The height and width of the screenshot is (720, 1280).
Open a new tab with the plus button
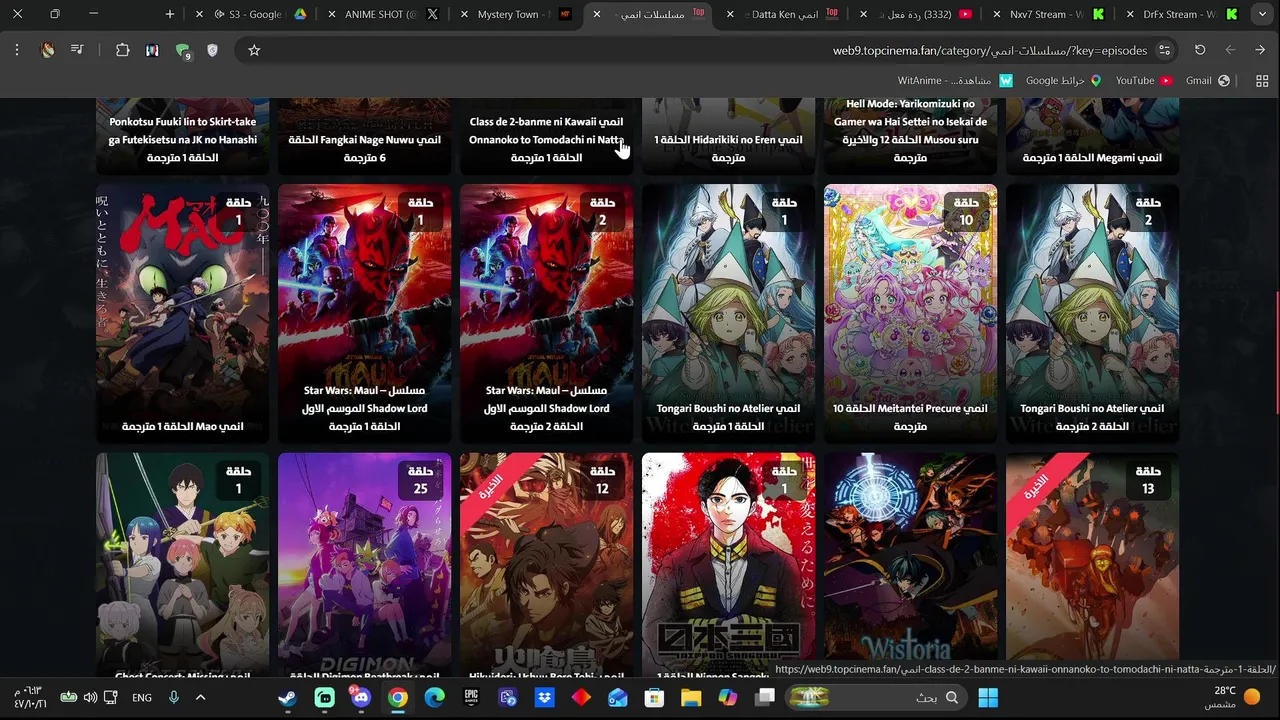[170, 14]
